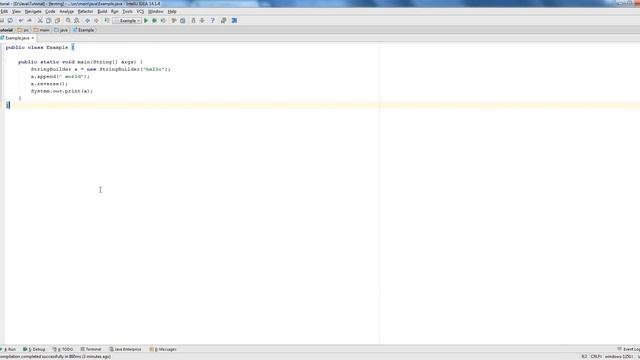Select the java breadcrumb folder
Image resolution: width=640 pixels, height=360 pixels.
click(x=61, y=30)
